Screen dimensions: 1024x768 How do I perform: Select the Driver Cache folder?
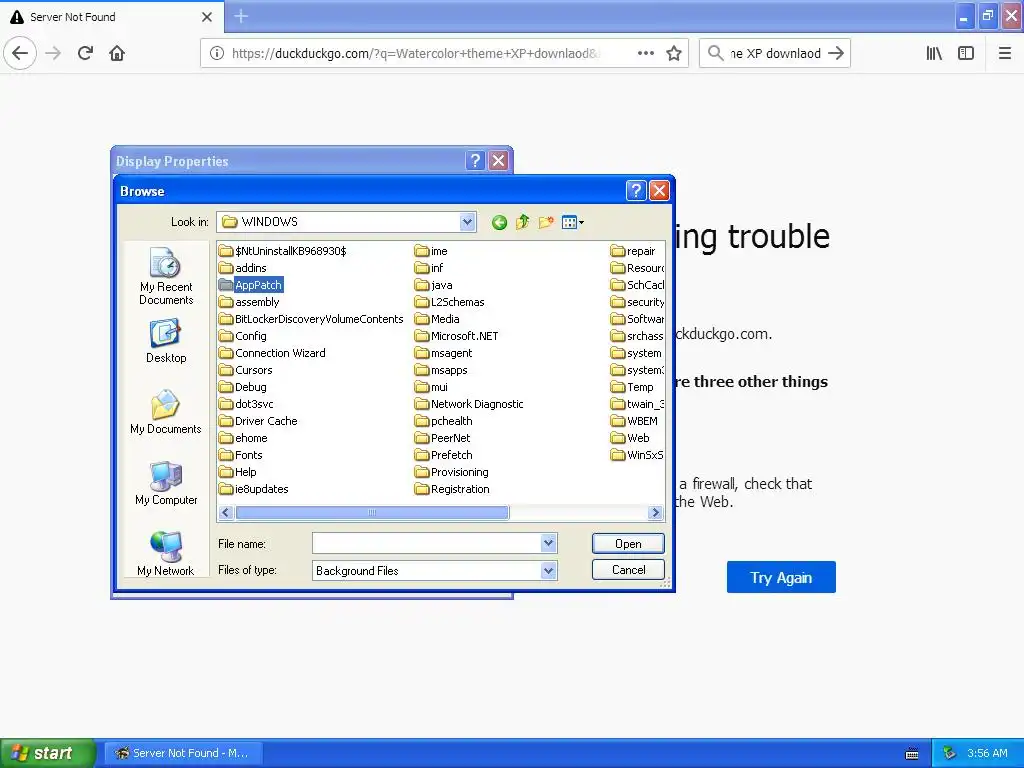pyautogui.click(x=258, y=421)
